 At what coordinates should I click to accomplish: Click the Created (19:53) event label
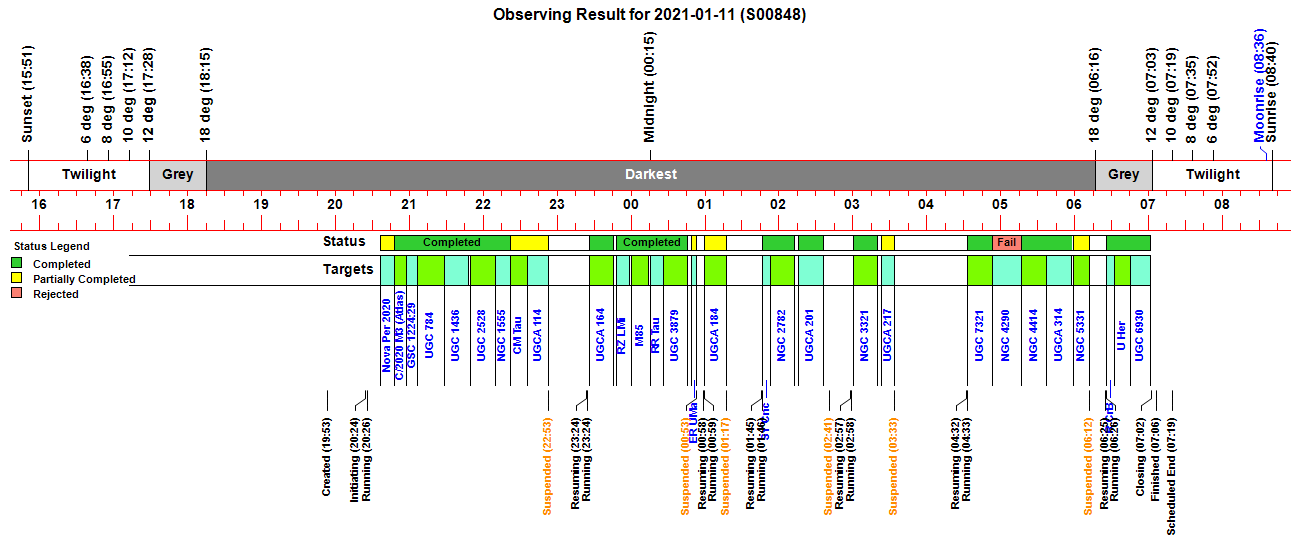click(x=327, y=457)
